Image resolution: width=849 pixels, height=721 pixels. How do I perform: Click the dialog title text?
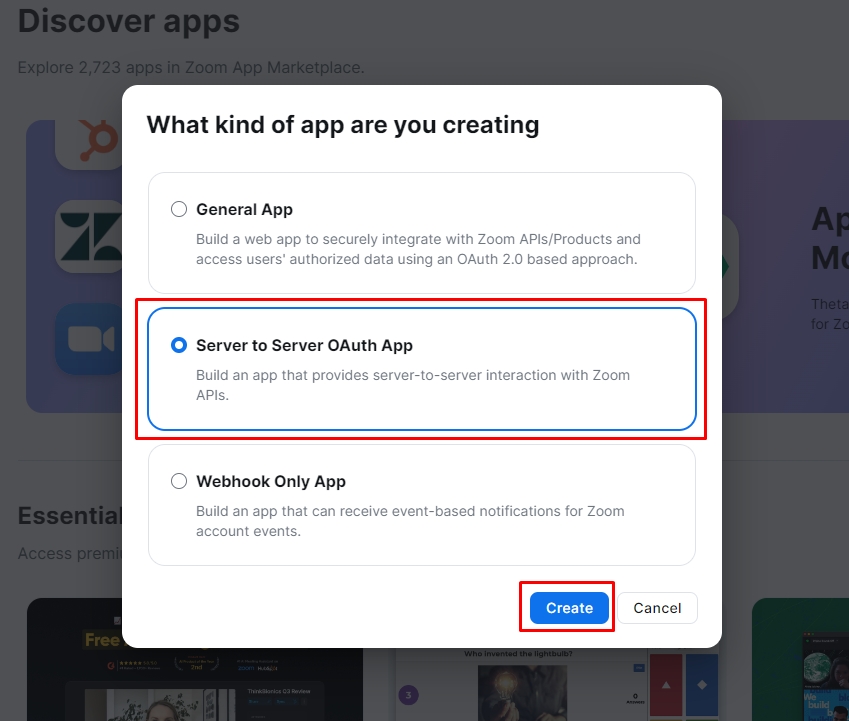tap(343, 125)
